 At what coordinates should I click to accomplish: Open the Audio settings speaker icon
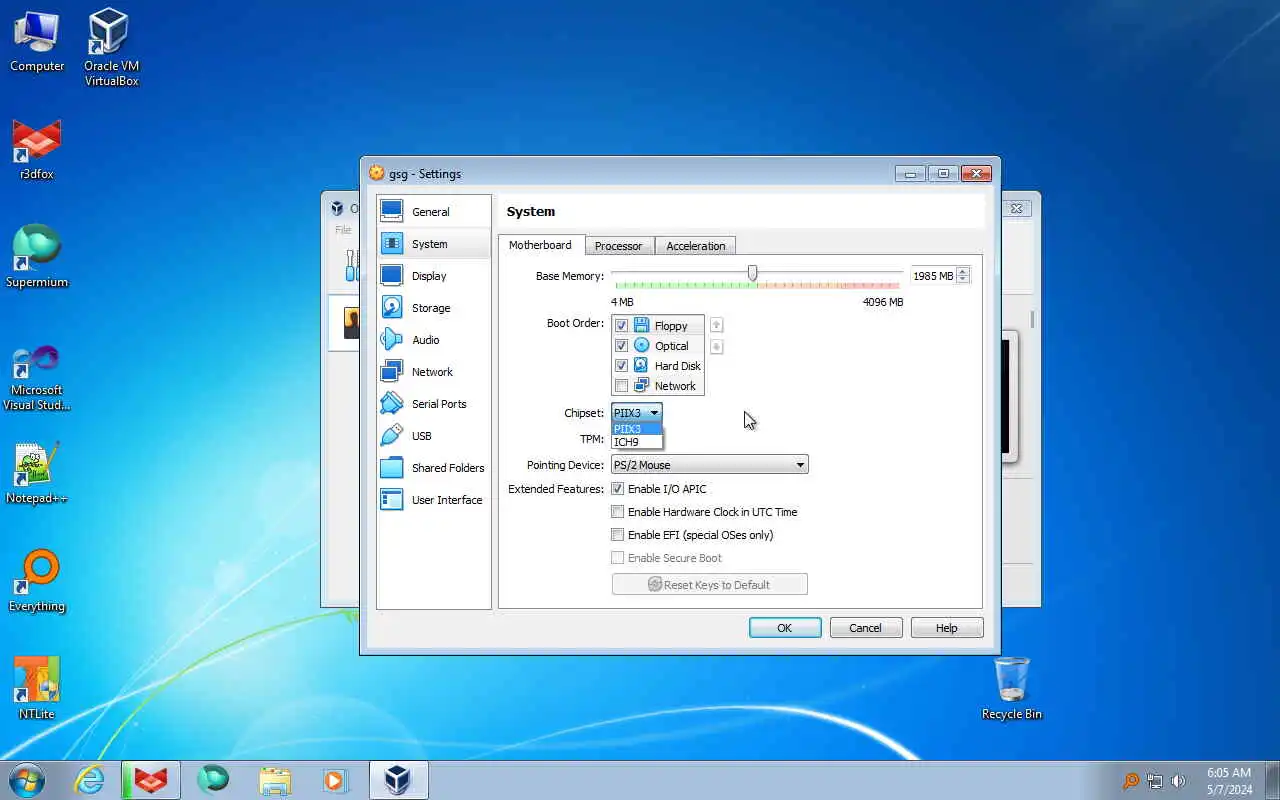pyautogui.click(x=392, y=339)
